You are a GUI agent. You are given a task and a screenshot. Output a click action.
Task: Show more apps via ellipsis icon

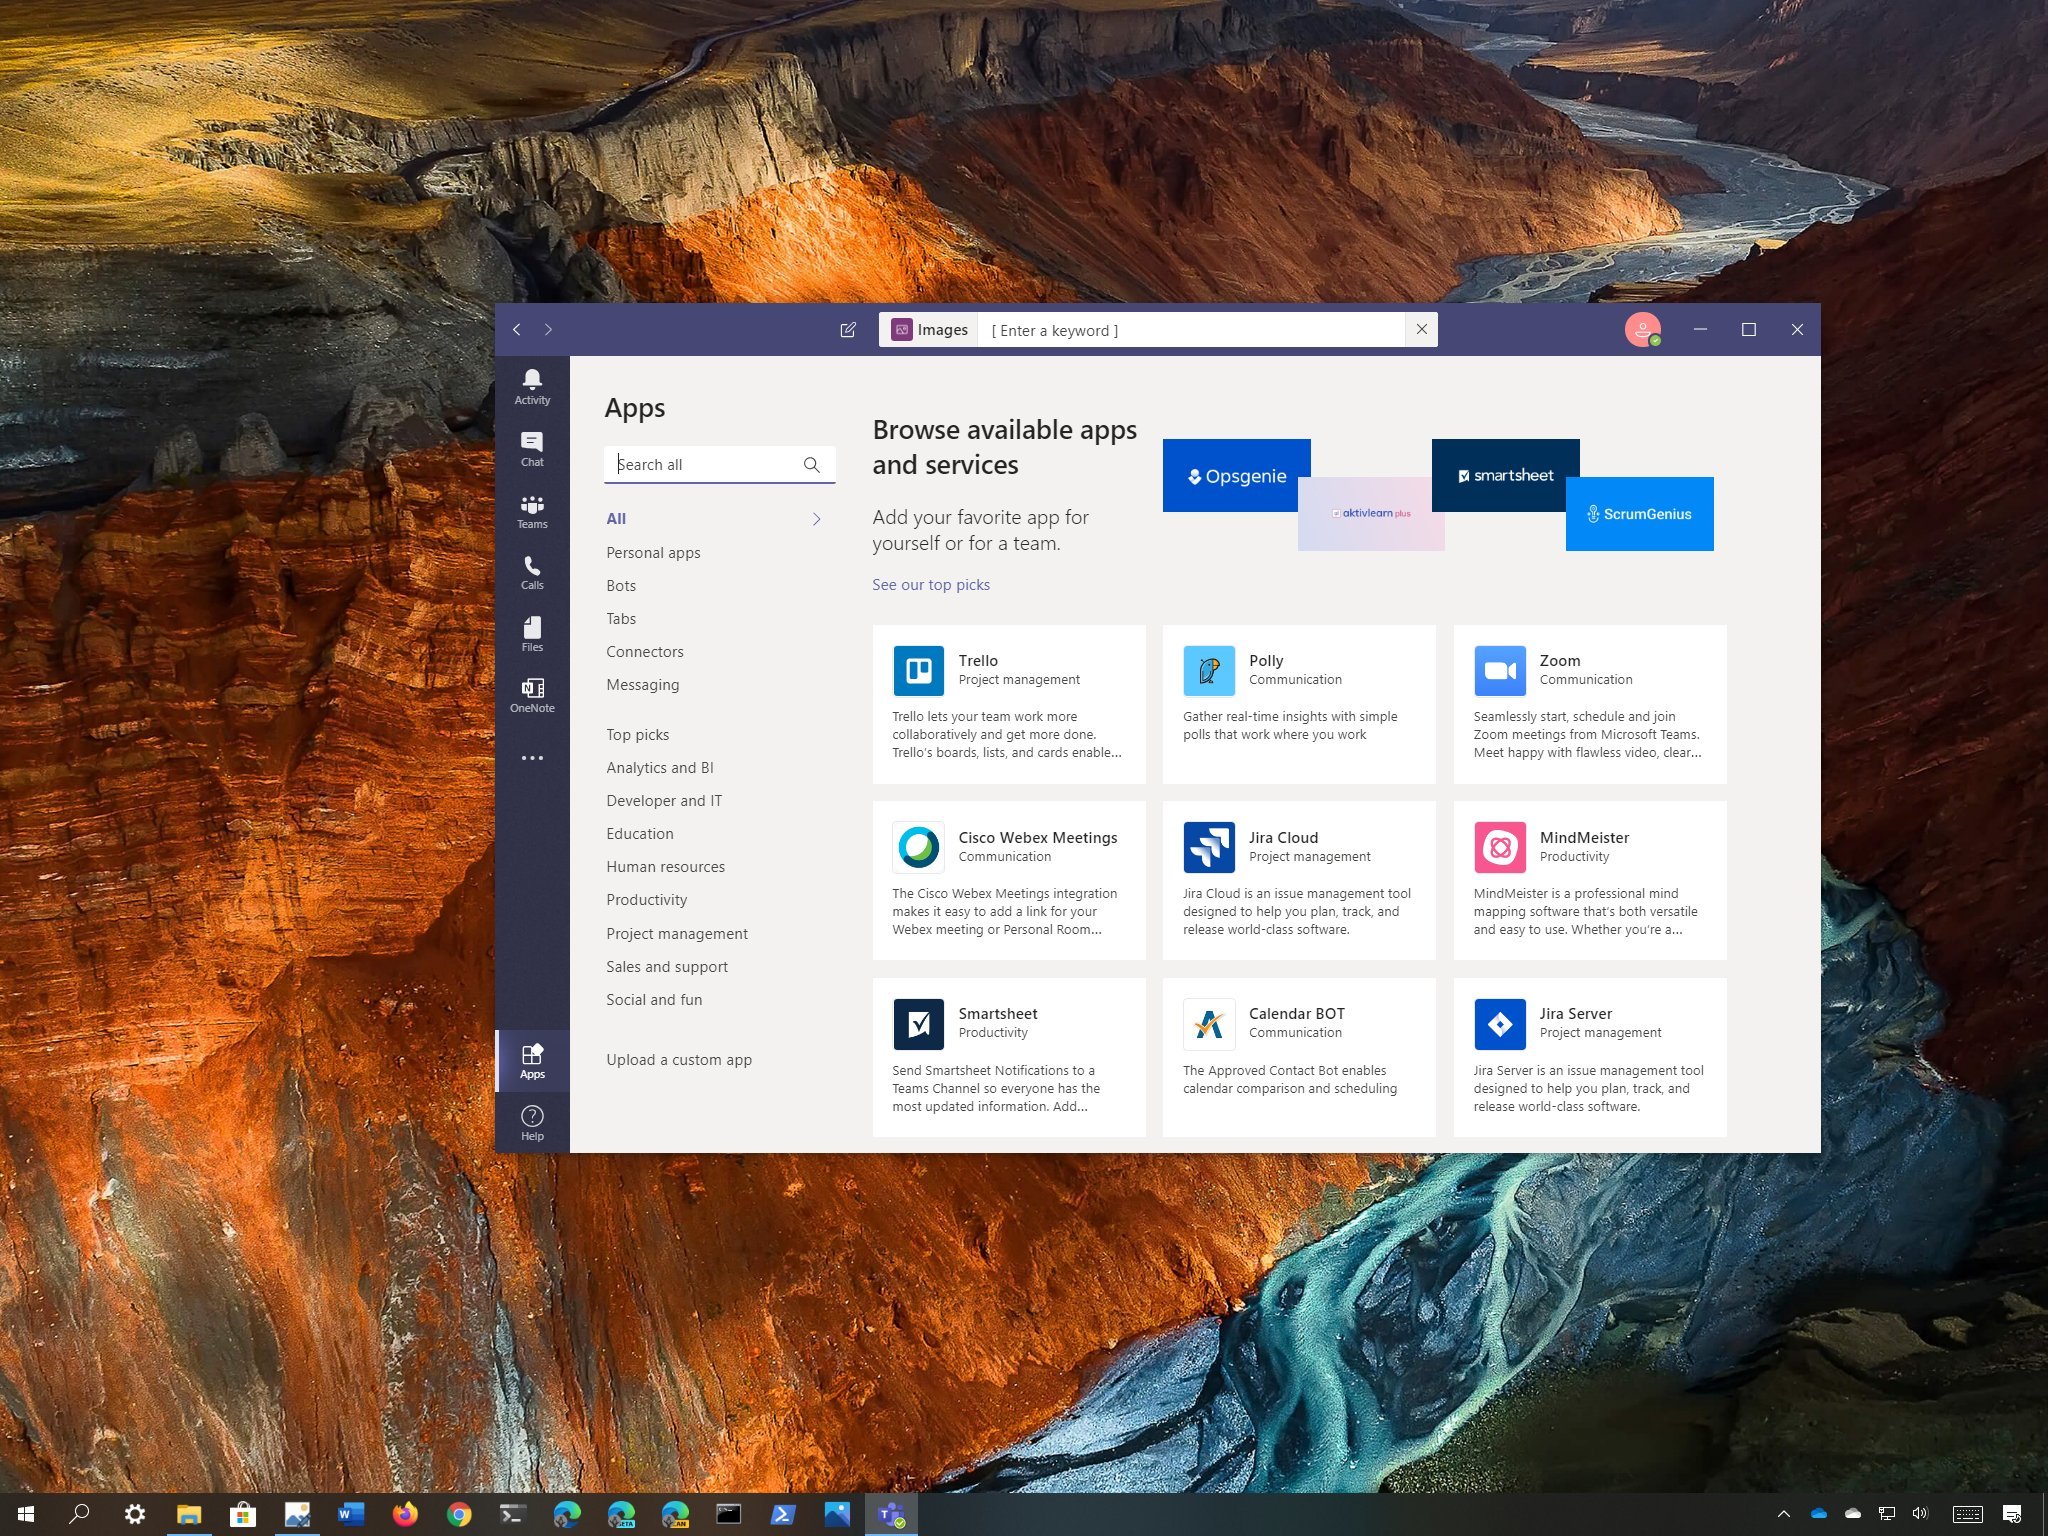coord(532,758)
